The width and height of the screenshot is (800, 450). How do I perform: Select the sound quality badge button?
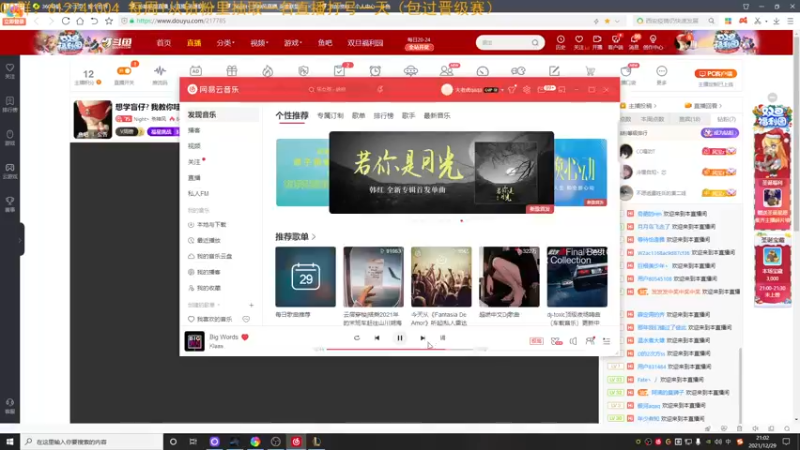[x=536, y=341]
